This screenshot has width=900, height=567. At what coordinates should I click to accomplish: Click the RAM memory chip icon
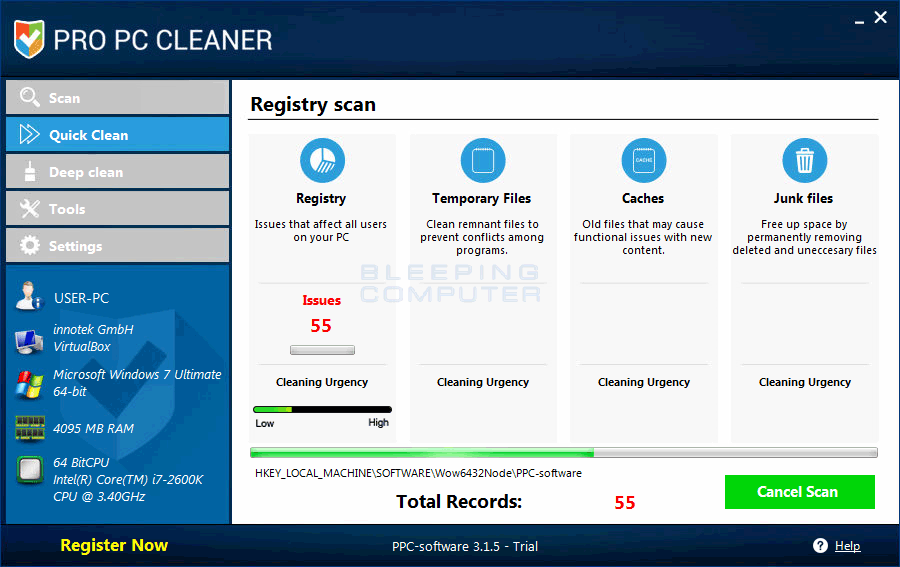click(30, 428)
